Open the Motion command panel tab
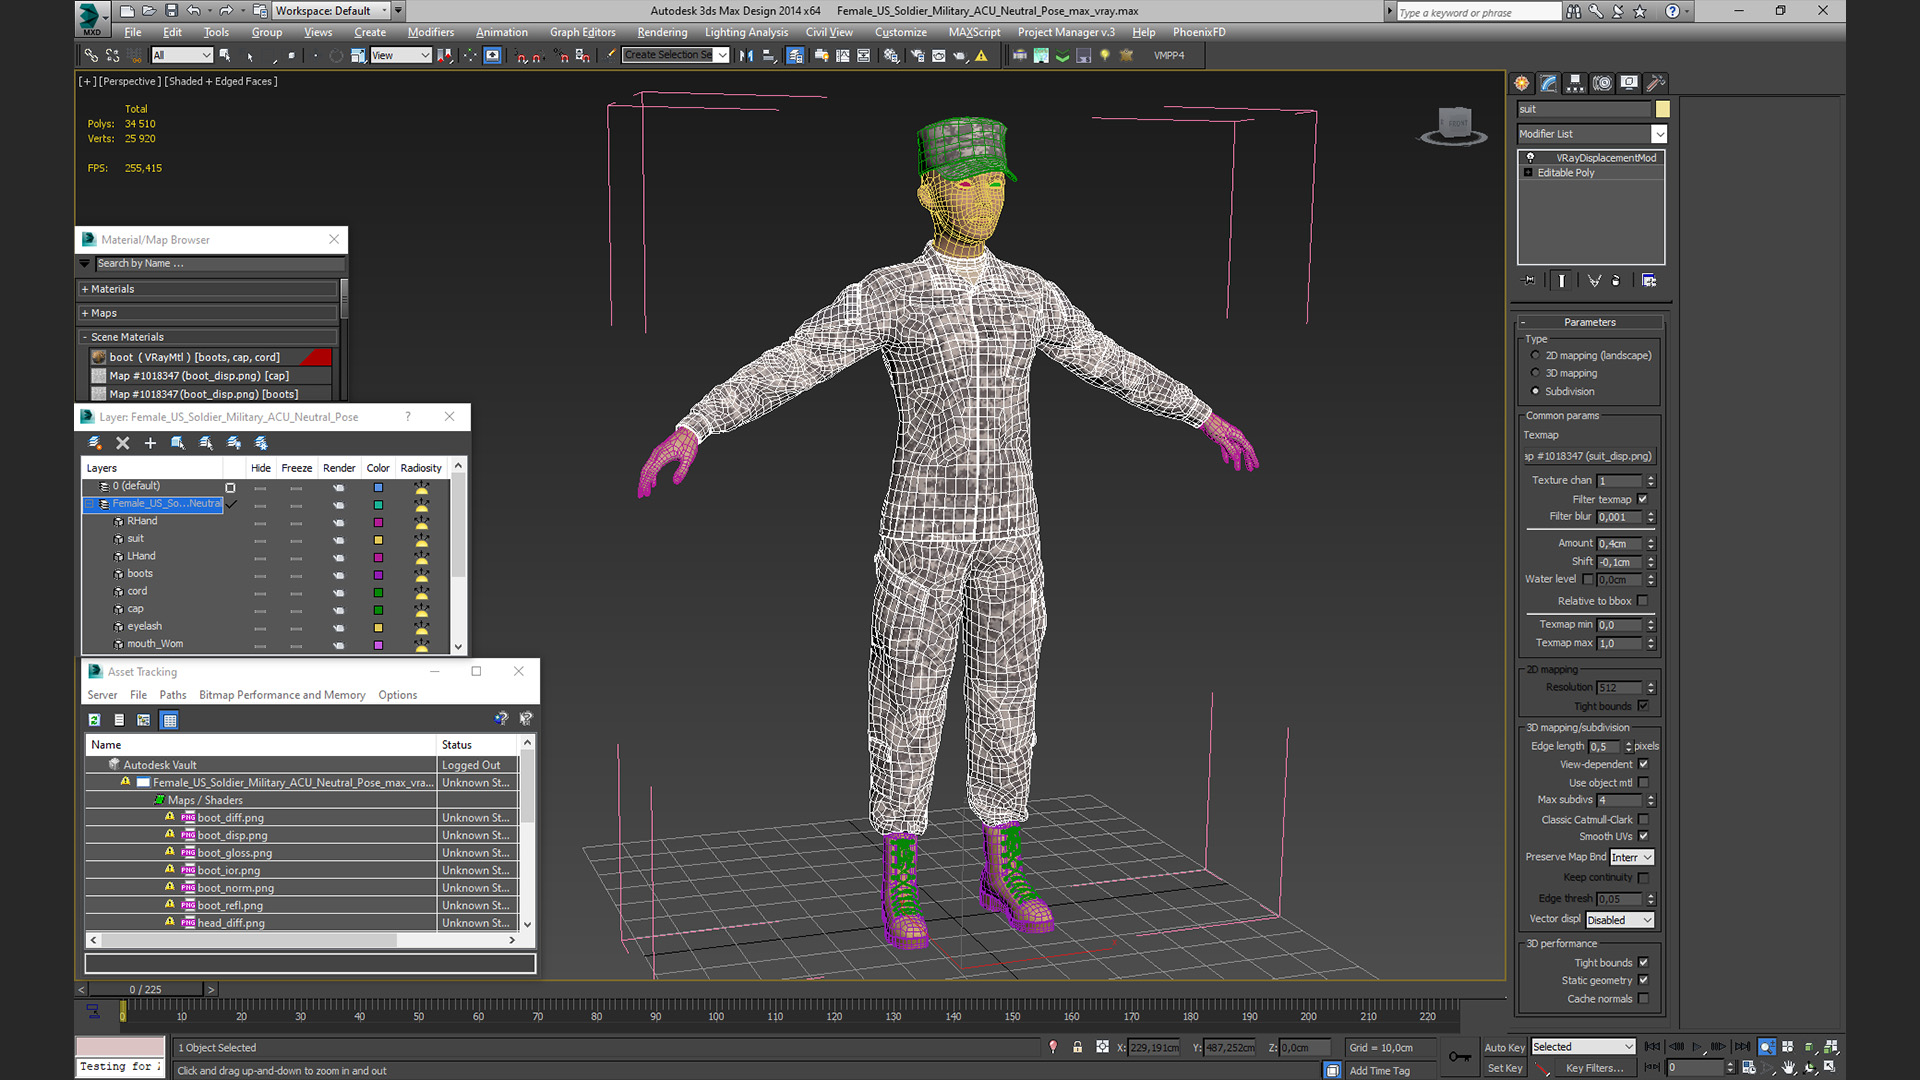 (1602, 83)
